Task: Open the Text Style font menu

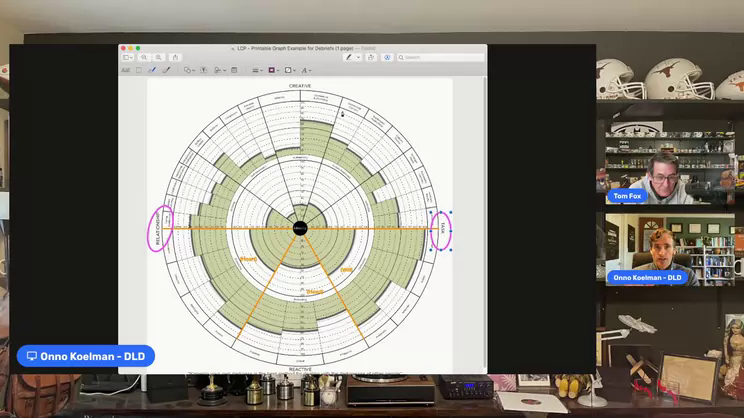Action: (x=306, y=70)
